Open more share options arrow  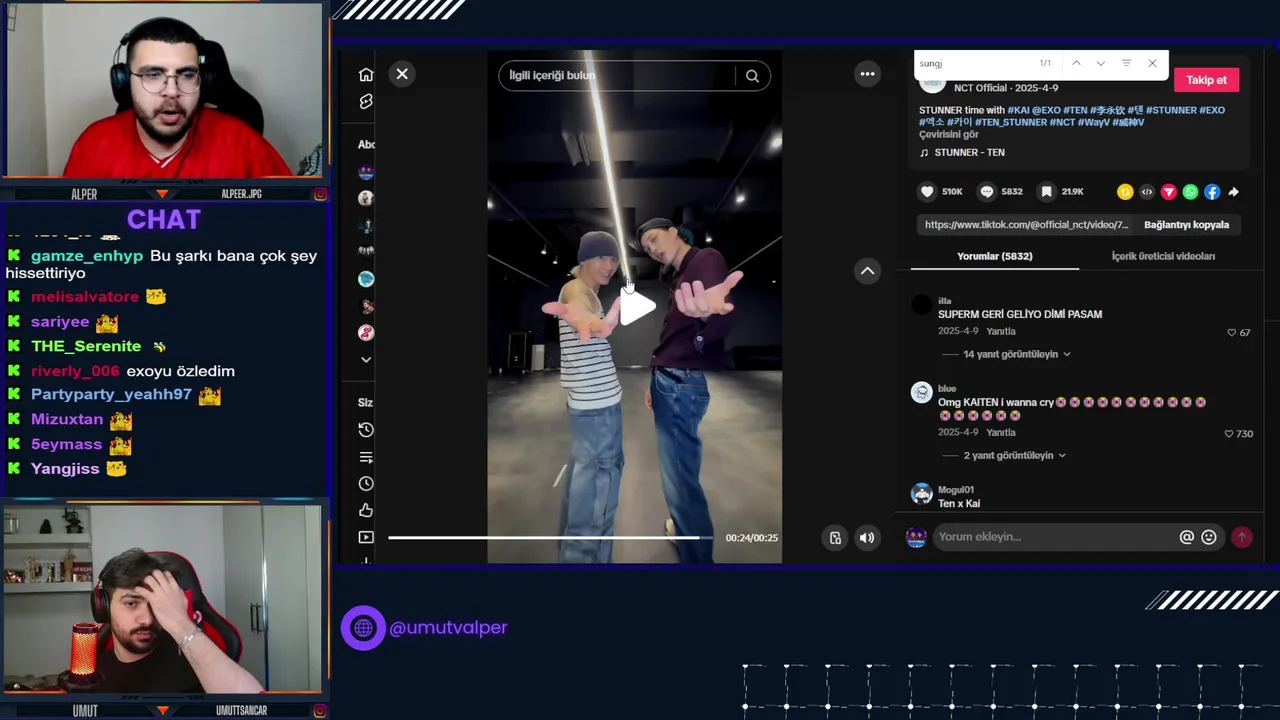coord(1233,192)
